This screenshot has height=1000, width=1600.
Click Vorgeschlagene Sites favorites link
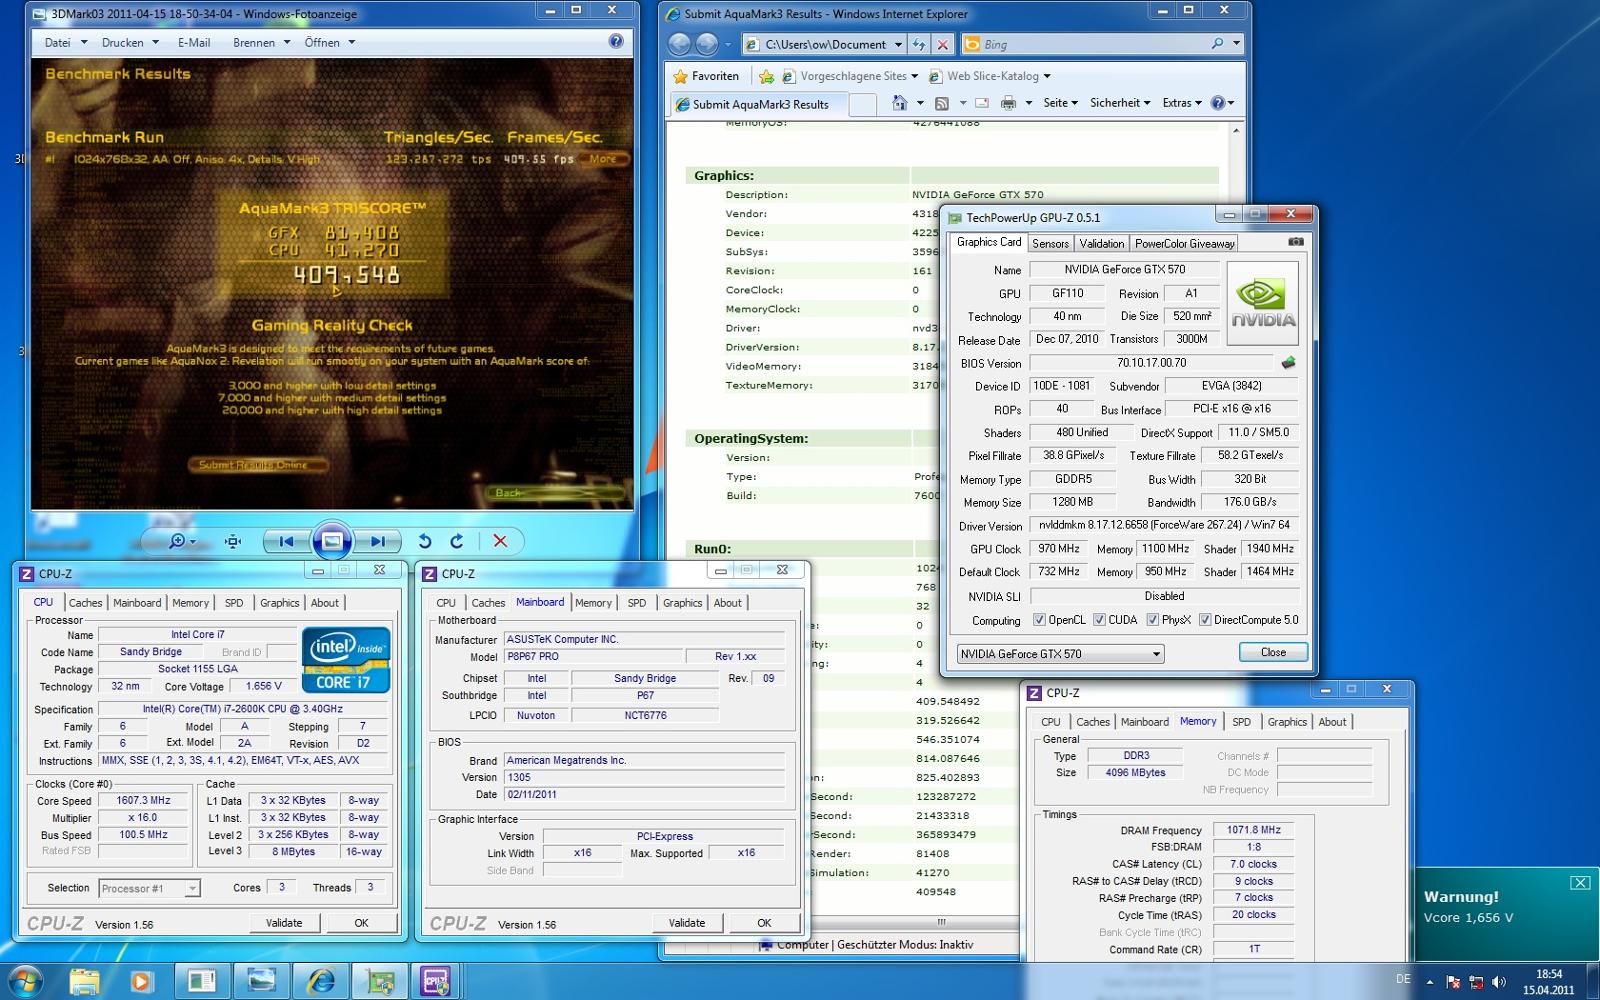850,76
